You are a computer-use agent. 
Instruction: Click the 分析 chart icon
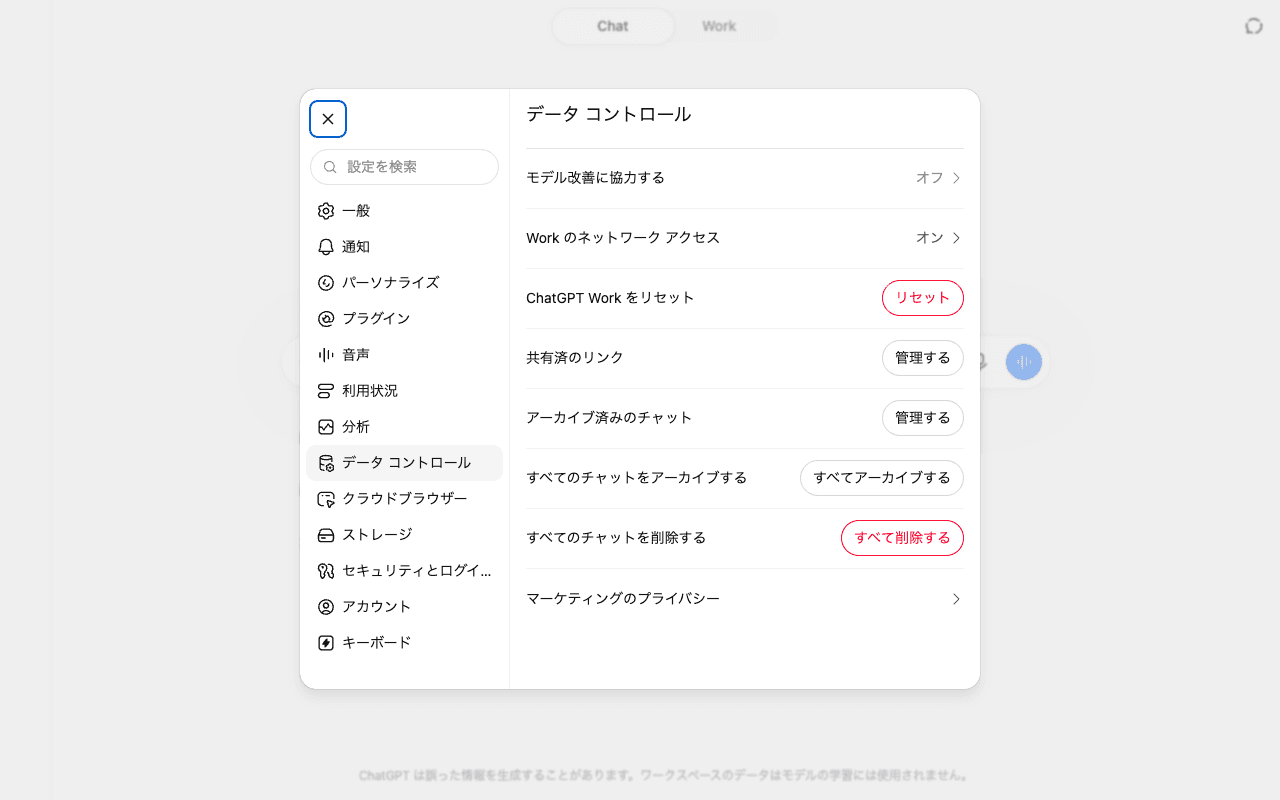[x=326, y=427]
